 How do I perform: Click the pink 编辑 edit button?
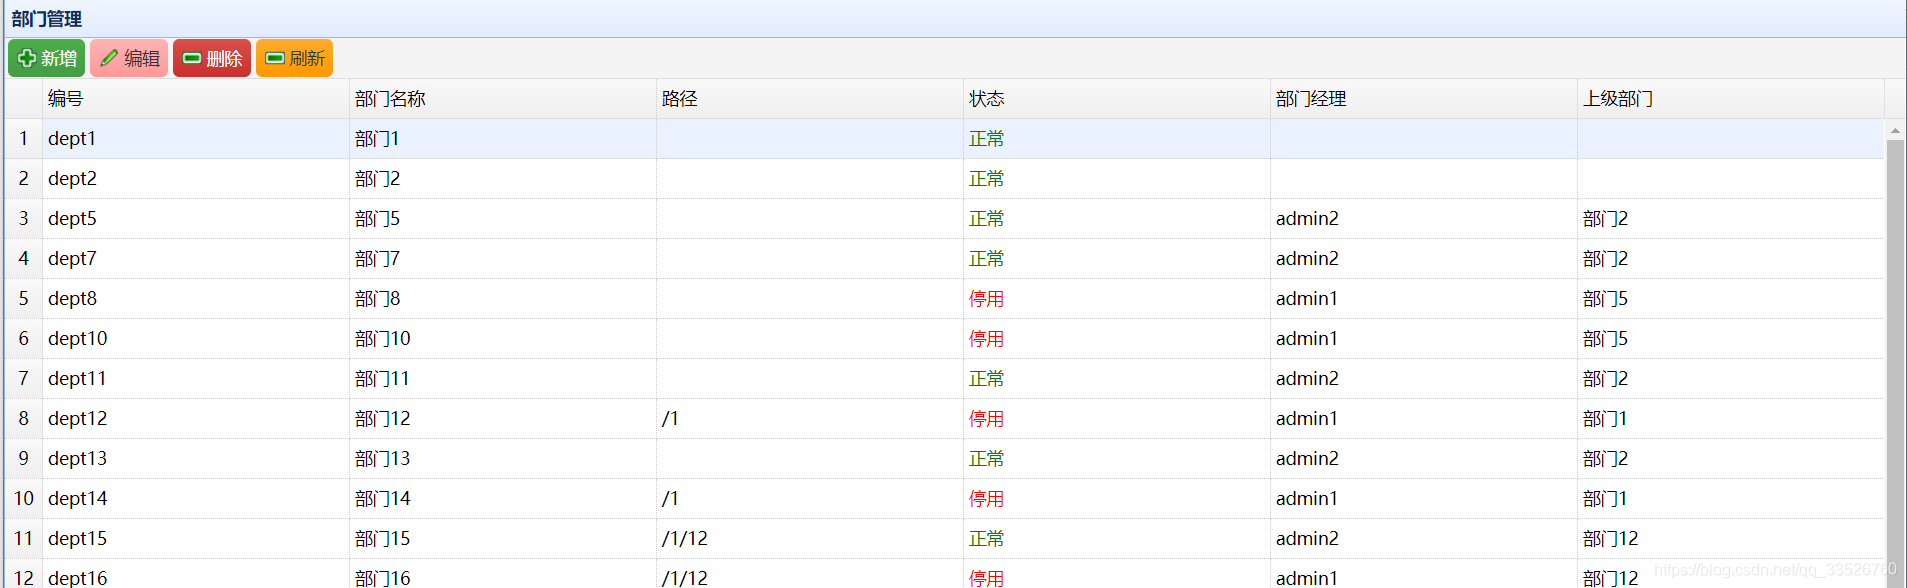(129, 58)
